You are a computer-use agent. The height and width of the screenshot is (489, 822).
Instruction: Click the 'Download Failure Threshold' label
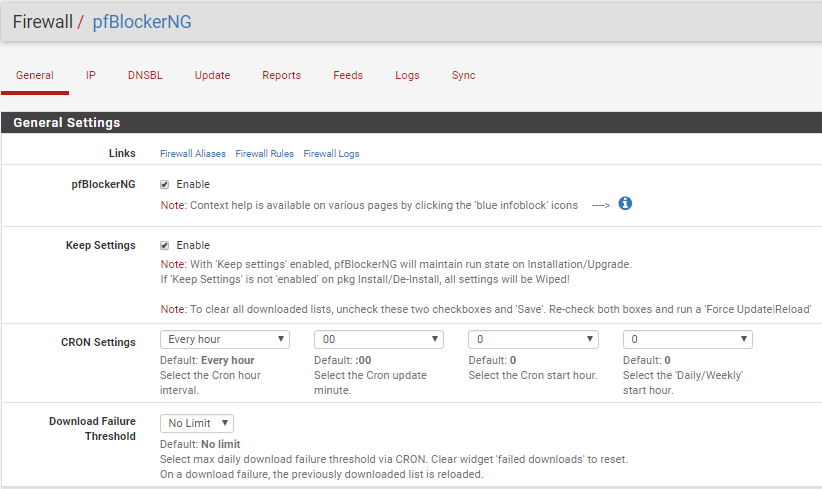tap(93, 429)
